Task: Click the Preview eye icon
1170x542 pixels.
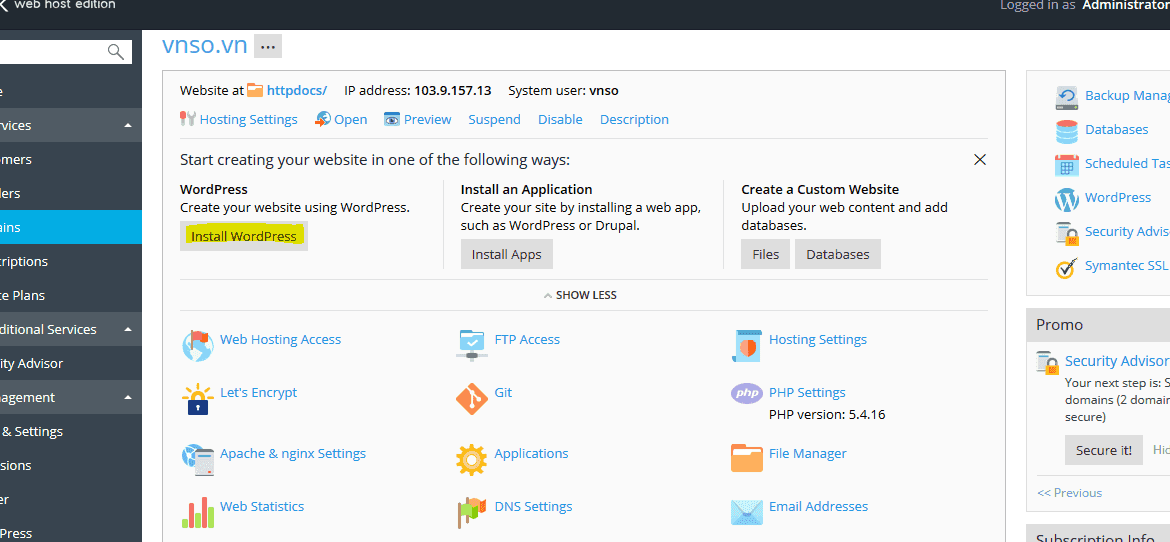Action: [392, 119]
